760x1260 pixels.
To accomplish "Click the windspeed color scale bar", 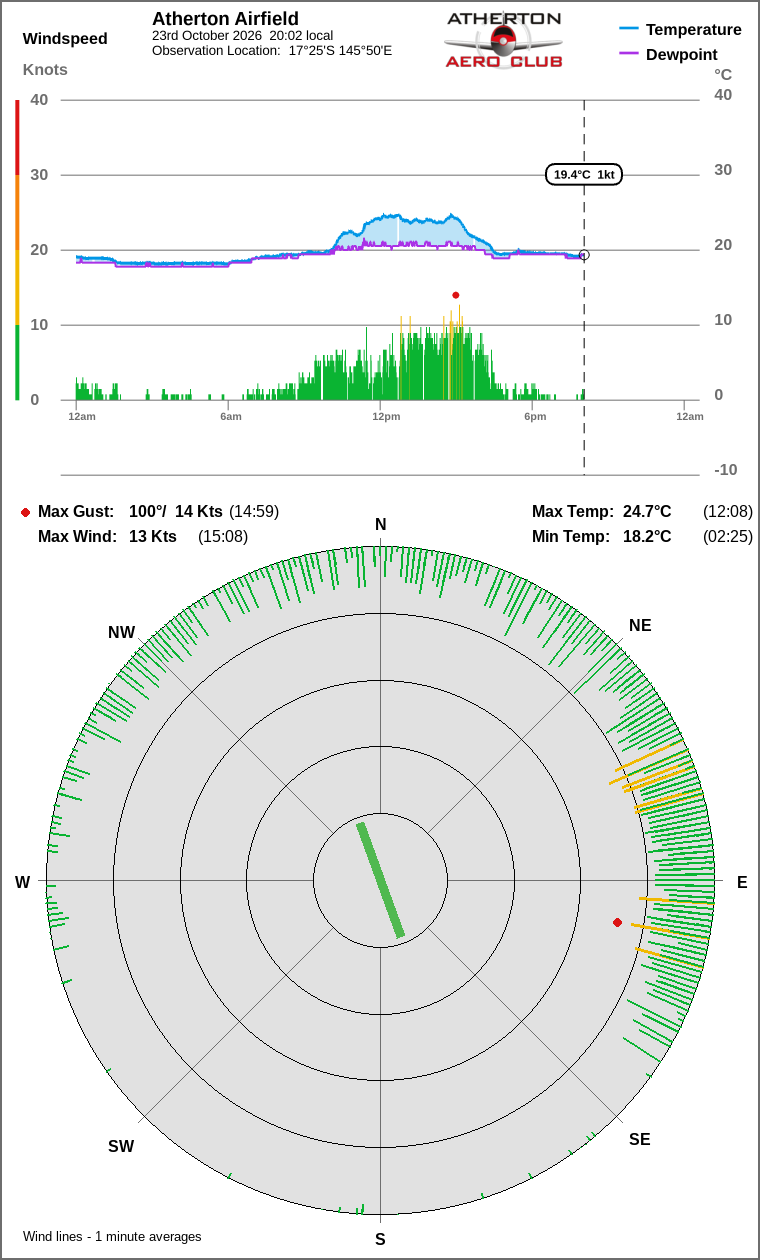I will coord(17,250).
